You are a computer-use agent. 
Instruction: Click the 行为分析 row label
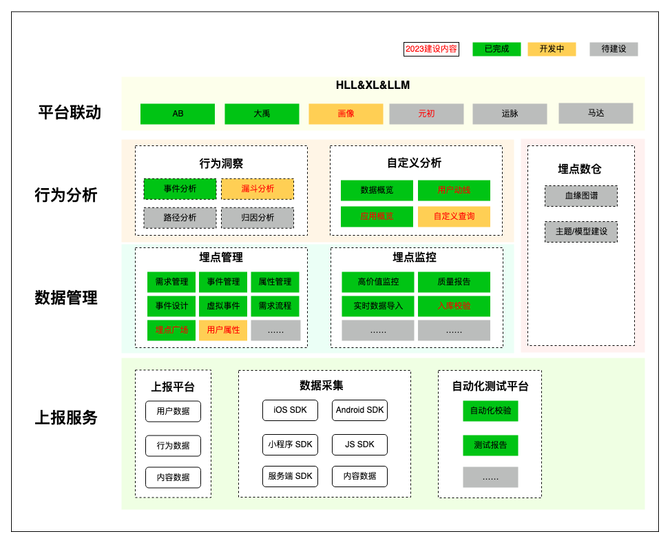tap(66, 195)
